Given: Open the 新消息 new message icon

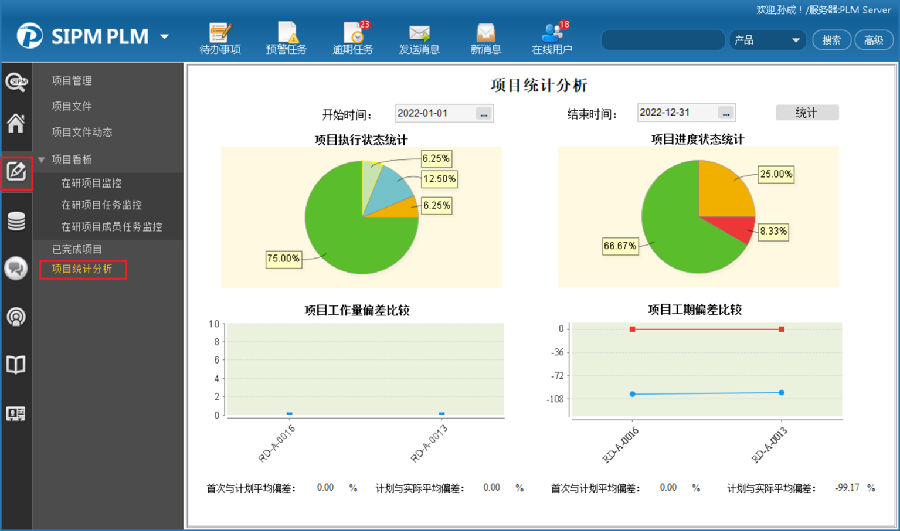Looking at the screenshot, I should [x=486, y=36].
